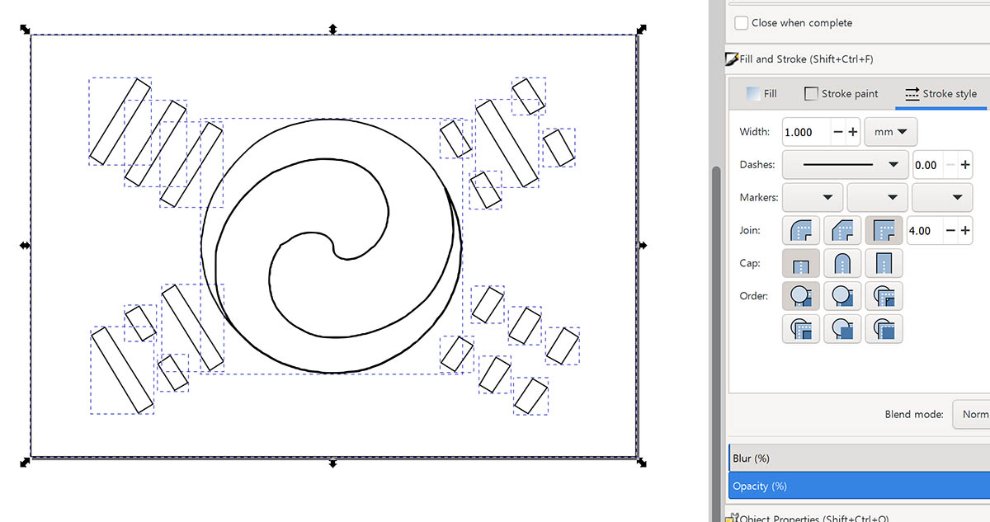Switch to the Fill tab
Viewport: 990px width, 522px height.
760,94
